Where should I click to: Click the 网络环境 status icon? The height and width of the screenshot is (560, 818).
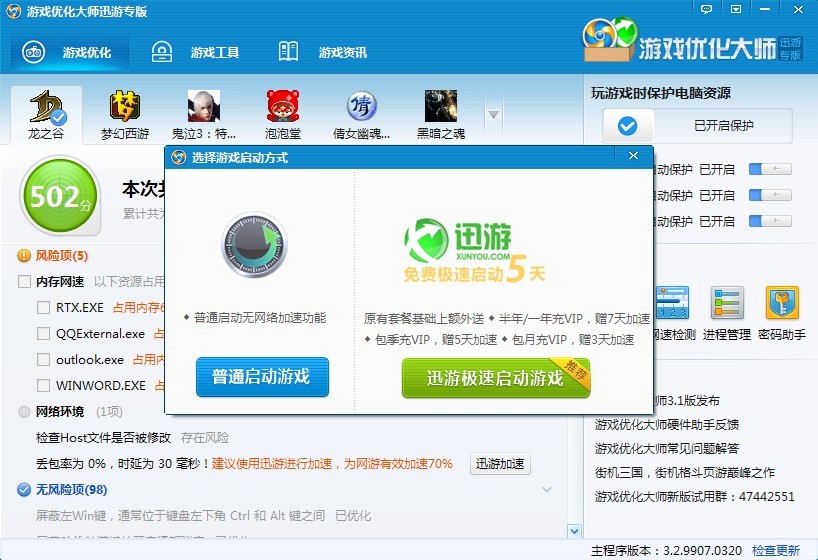click(24, 412)
